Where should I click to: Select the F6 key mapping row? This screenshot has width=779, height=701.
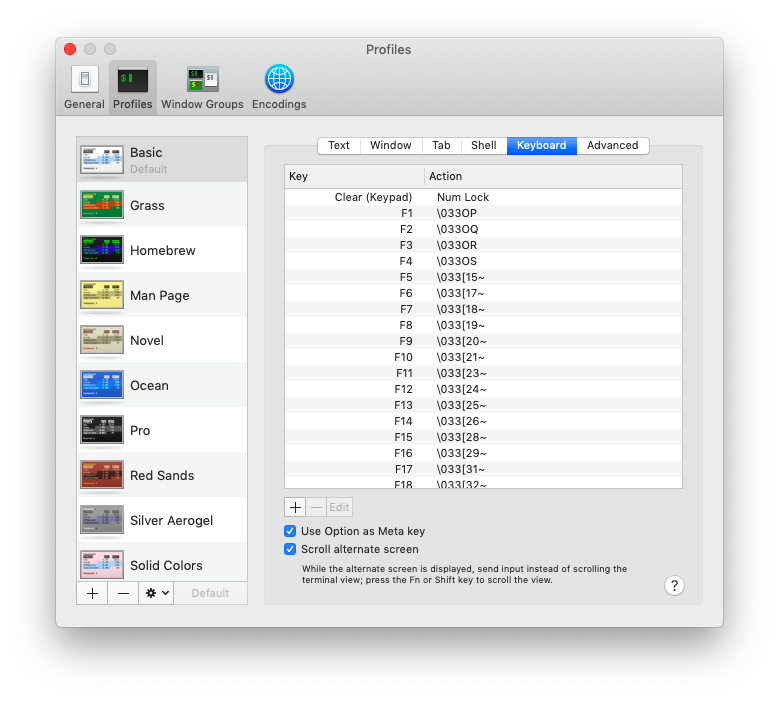(483, 293)
